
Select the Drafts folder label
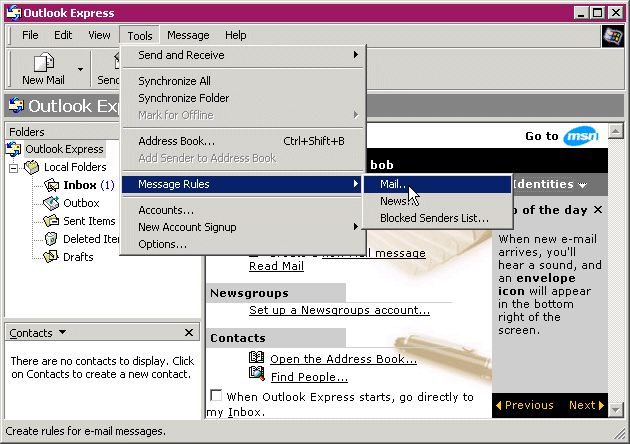(78, 257)
